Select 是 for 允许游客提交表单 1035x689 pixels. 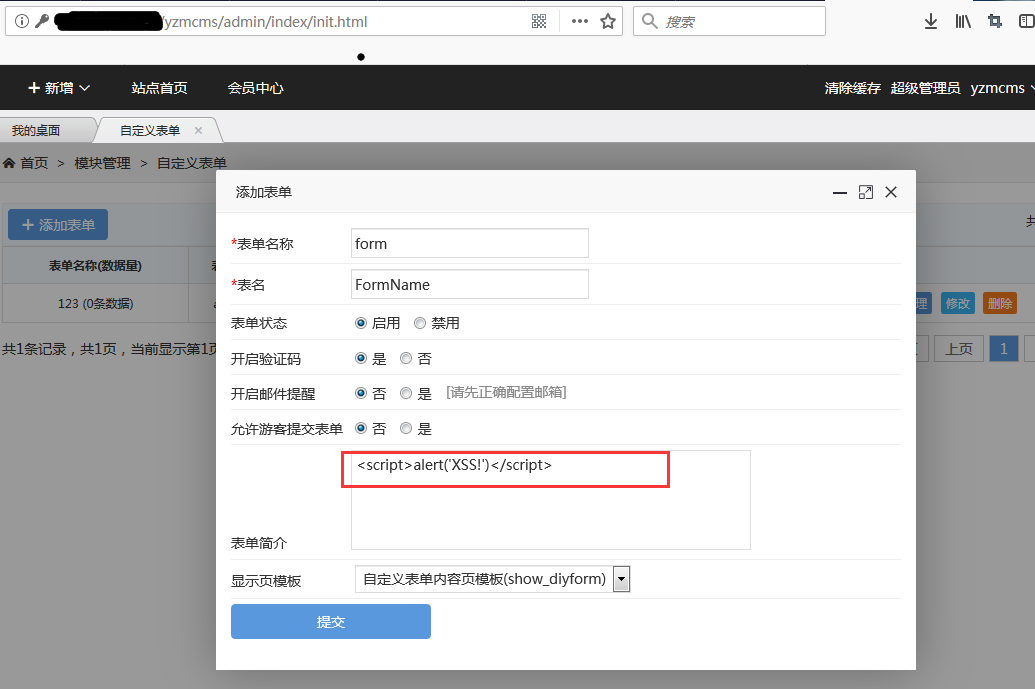[406, 428]
